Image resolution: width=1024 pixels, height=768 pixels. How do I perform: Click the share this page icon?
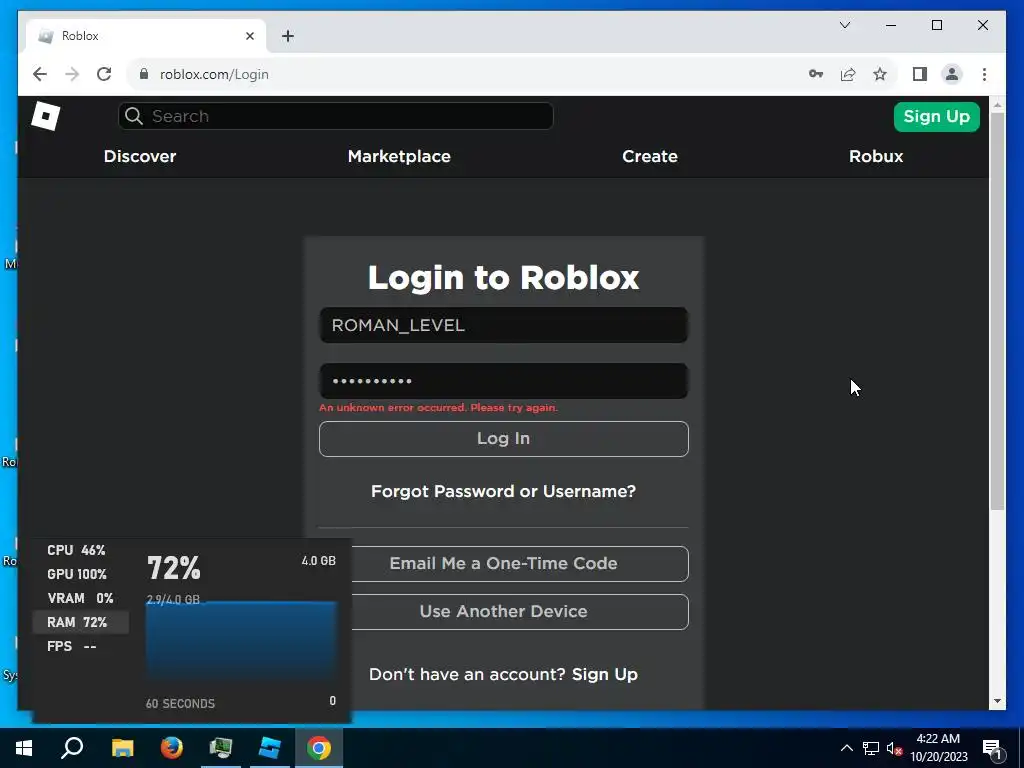point(848,74)
